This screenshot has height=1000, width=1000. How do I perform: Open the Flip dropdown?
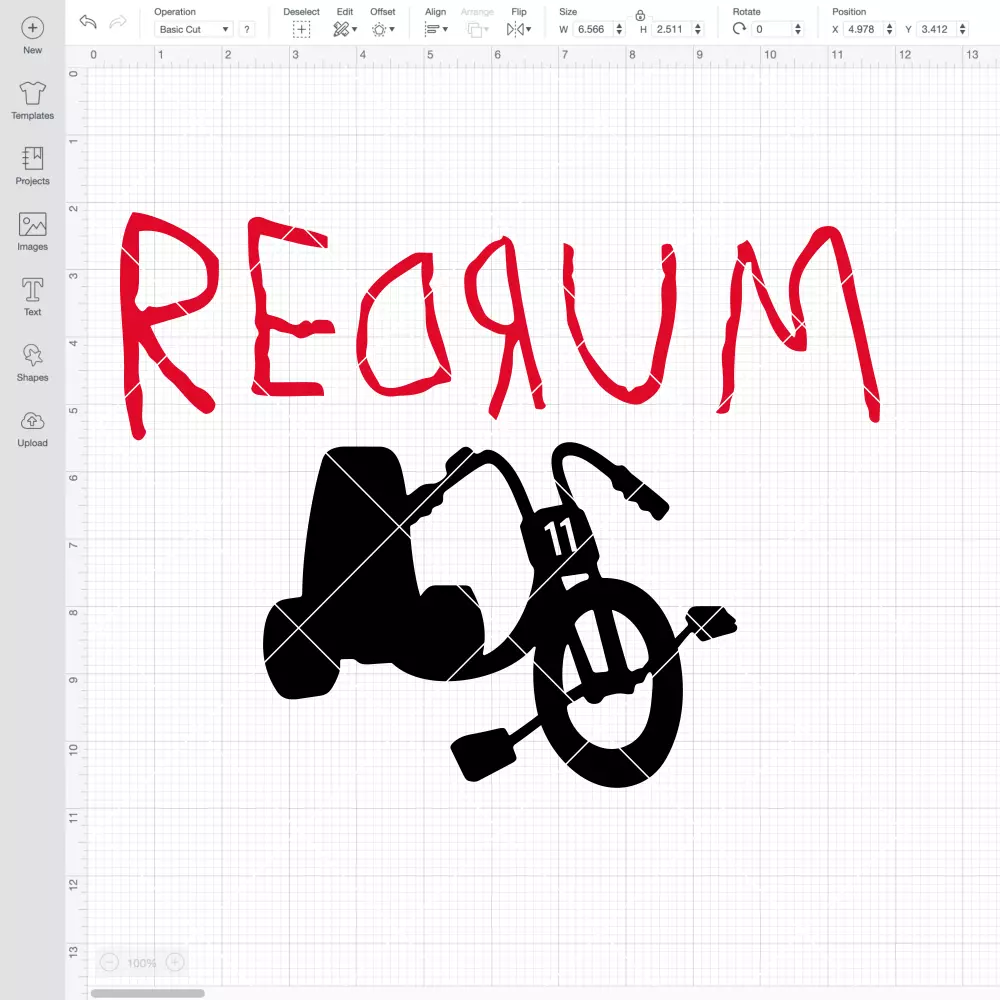tap(518, 29)
